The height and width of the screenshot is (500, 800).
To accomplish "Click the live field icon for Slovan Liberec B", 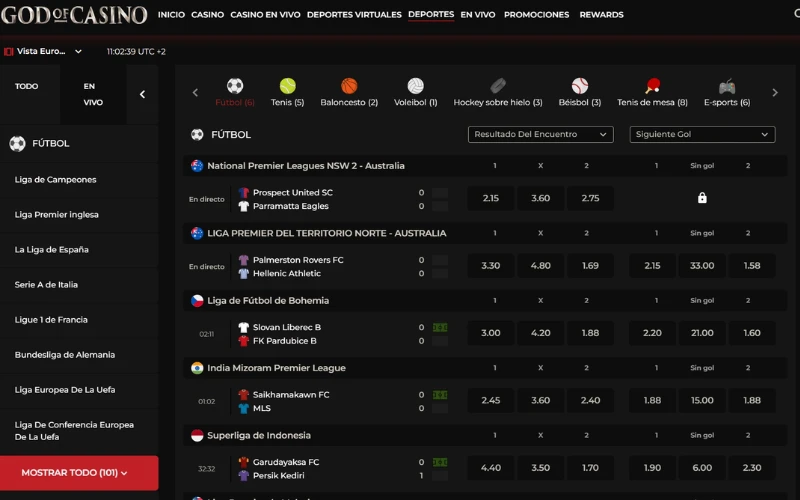I will pyautogui.click(x=440, y=328).
